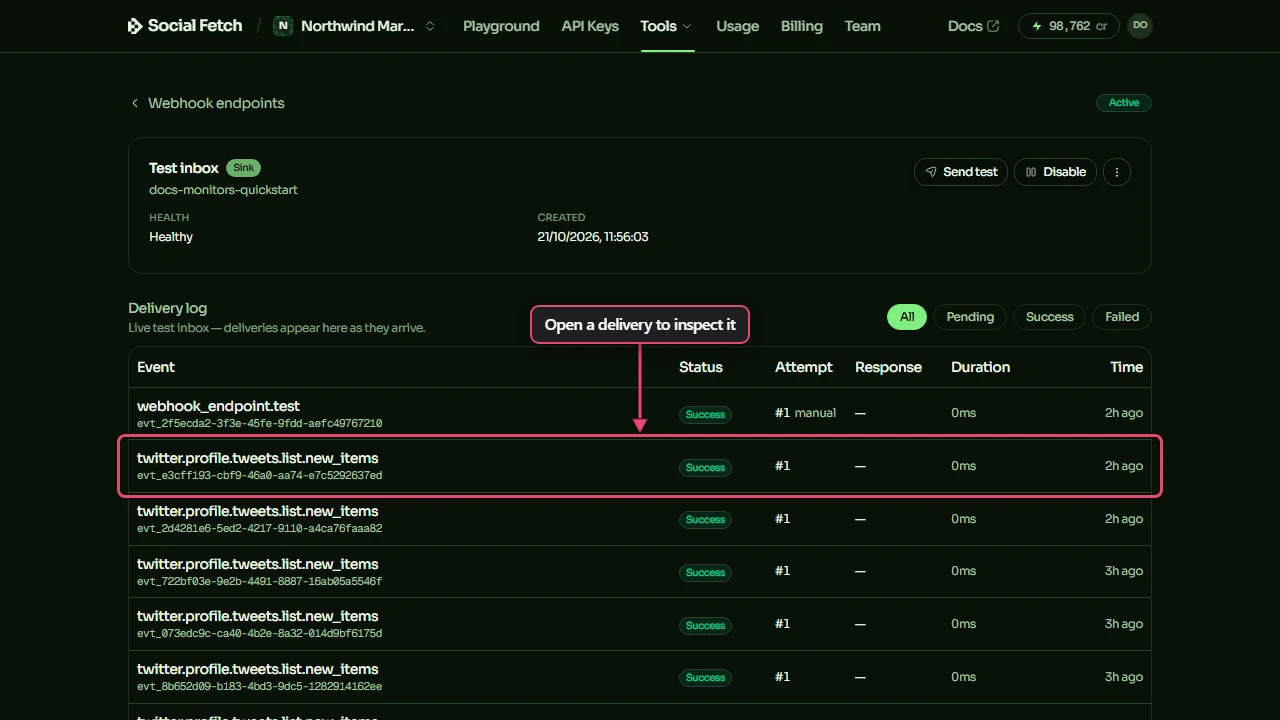Click the Duration column header
Image resolution: width=1280 pixels, height=720 pixels.
[981, 367]
